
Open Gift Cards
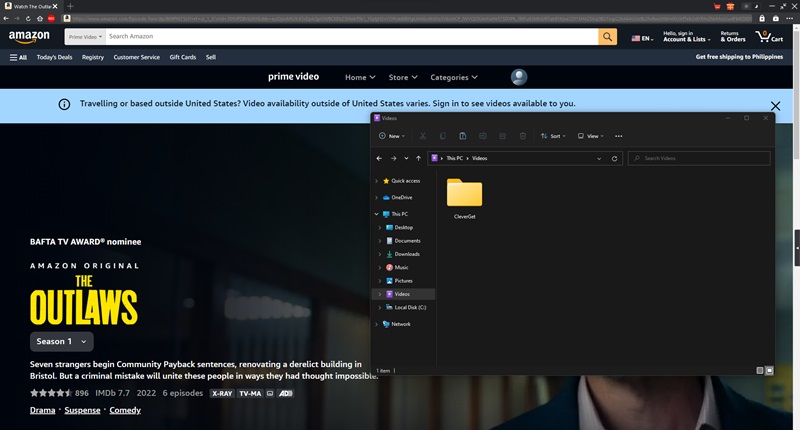[183, 57]
